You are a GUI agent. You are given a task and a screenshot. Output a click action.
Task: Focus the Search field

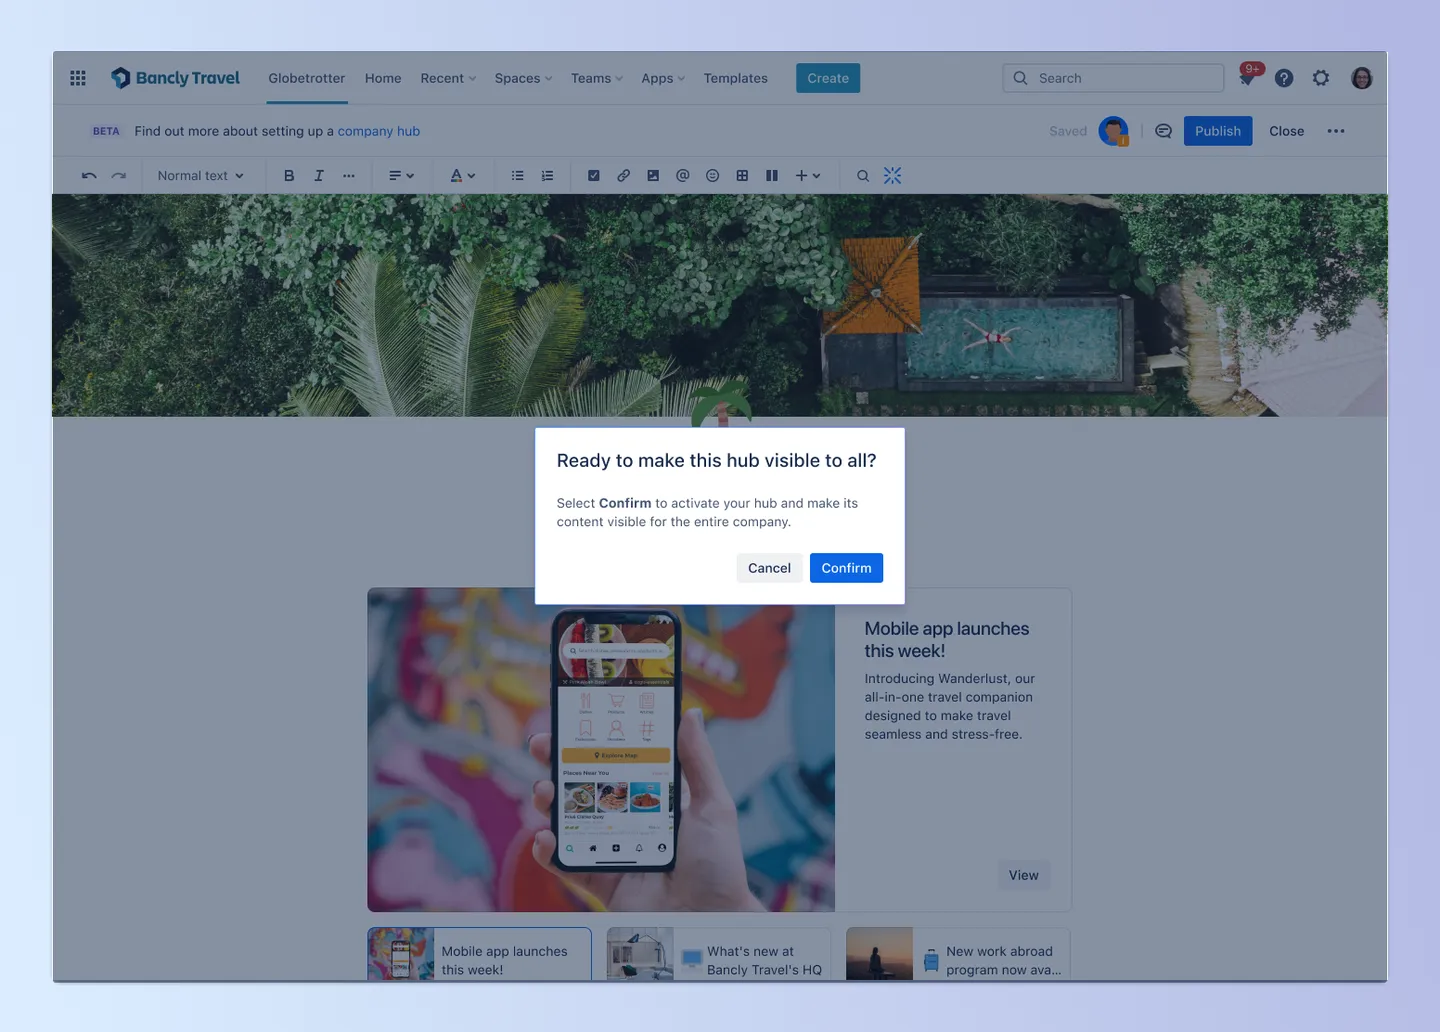point(1113,78)
